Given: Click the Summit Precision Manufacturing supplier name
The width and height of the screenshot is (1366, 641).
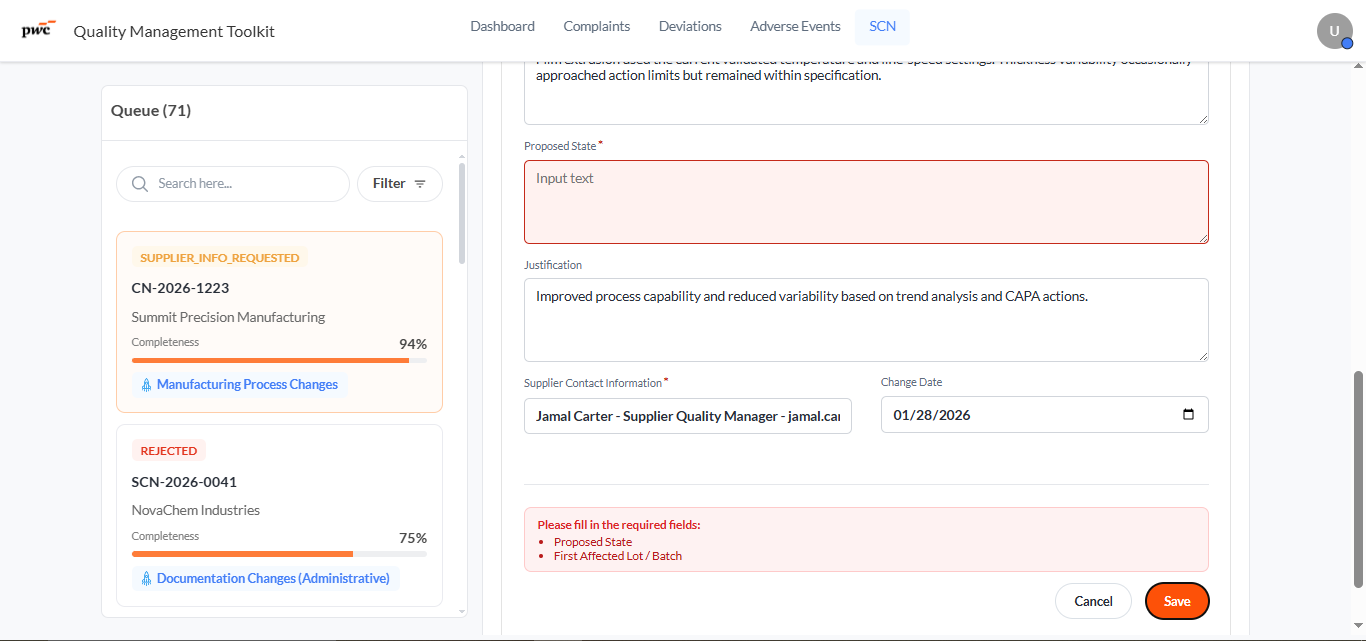Looking at the screenshot, I should pos(229,317).
